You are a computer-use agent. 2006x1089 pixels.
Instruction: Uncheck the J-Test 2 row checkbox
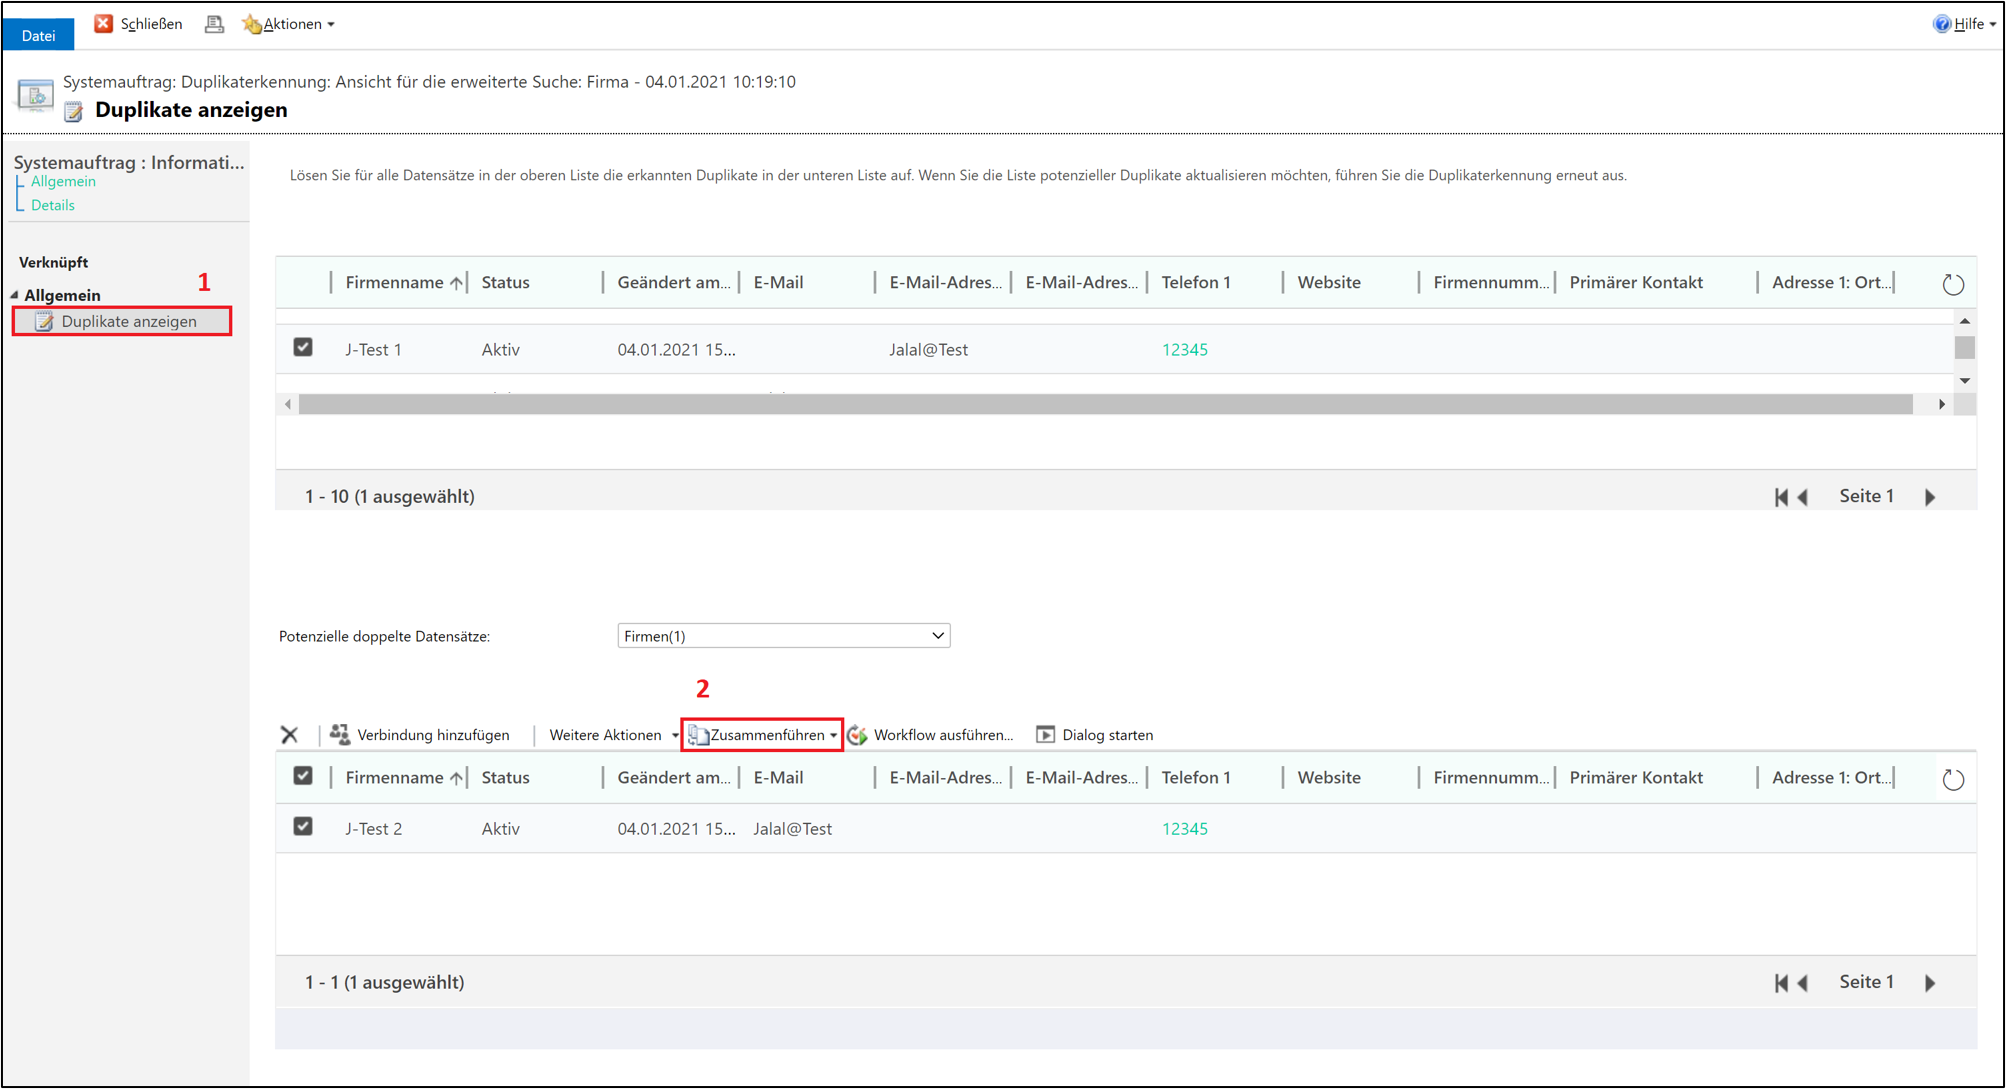tap(303, 826)
